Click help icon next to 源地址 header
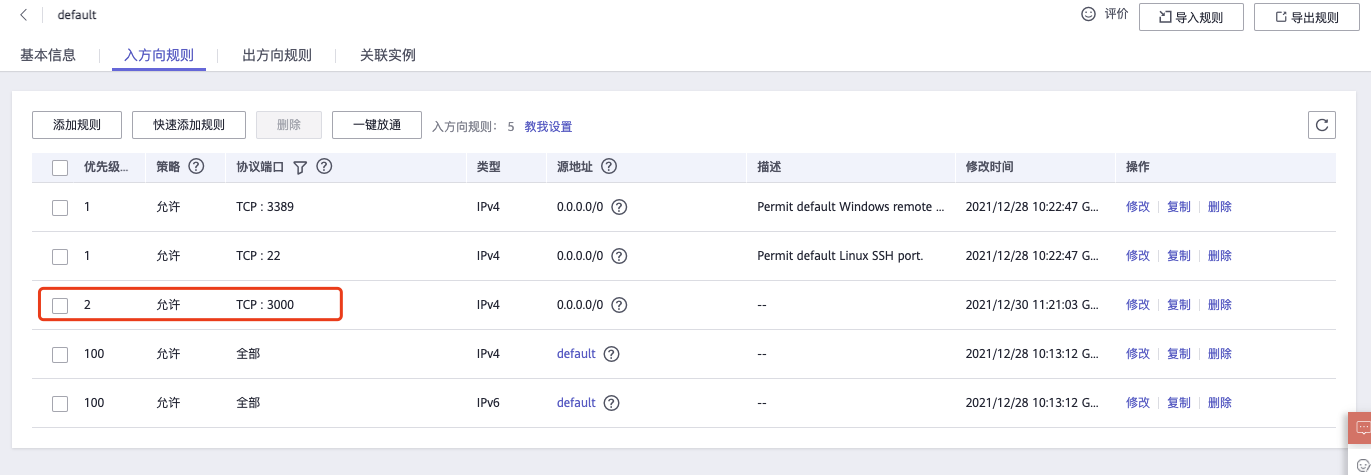1371x475 pixels. pos(608,167)
